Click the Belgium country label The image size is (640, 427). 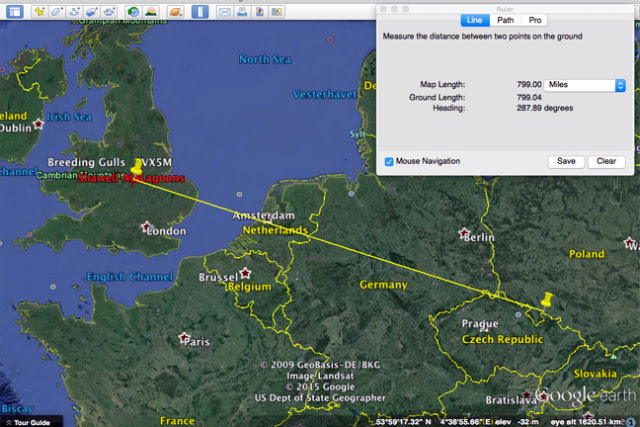tap(249, 287)
